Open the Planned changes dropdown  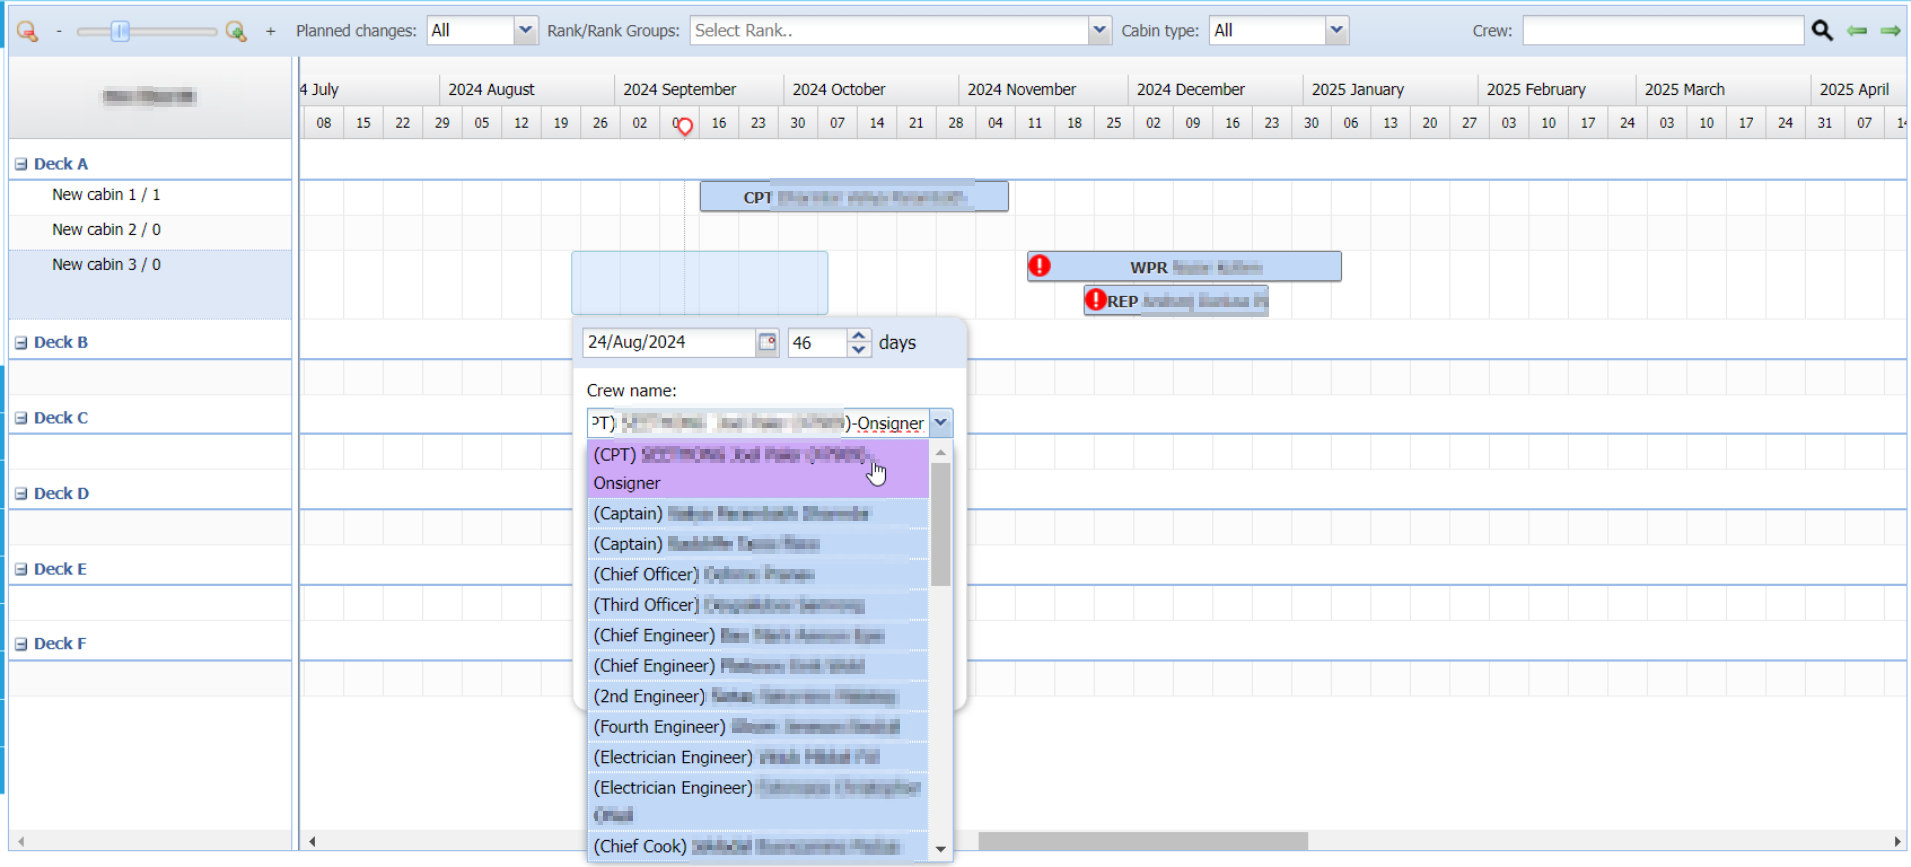525,31
